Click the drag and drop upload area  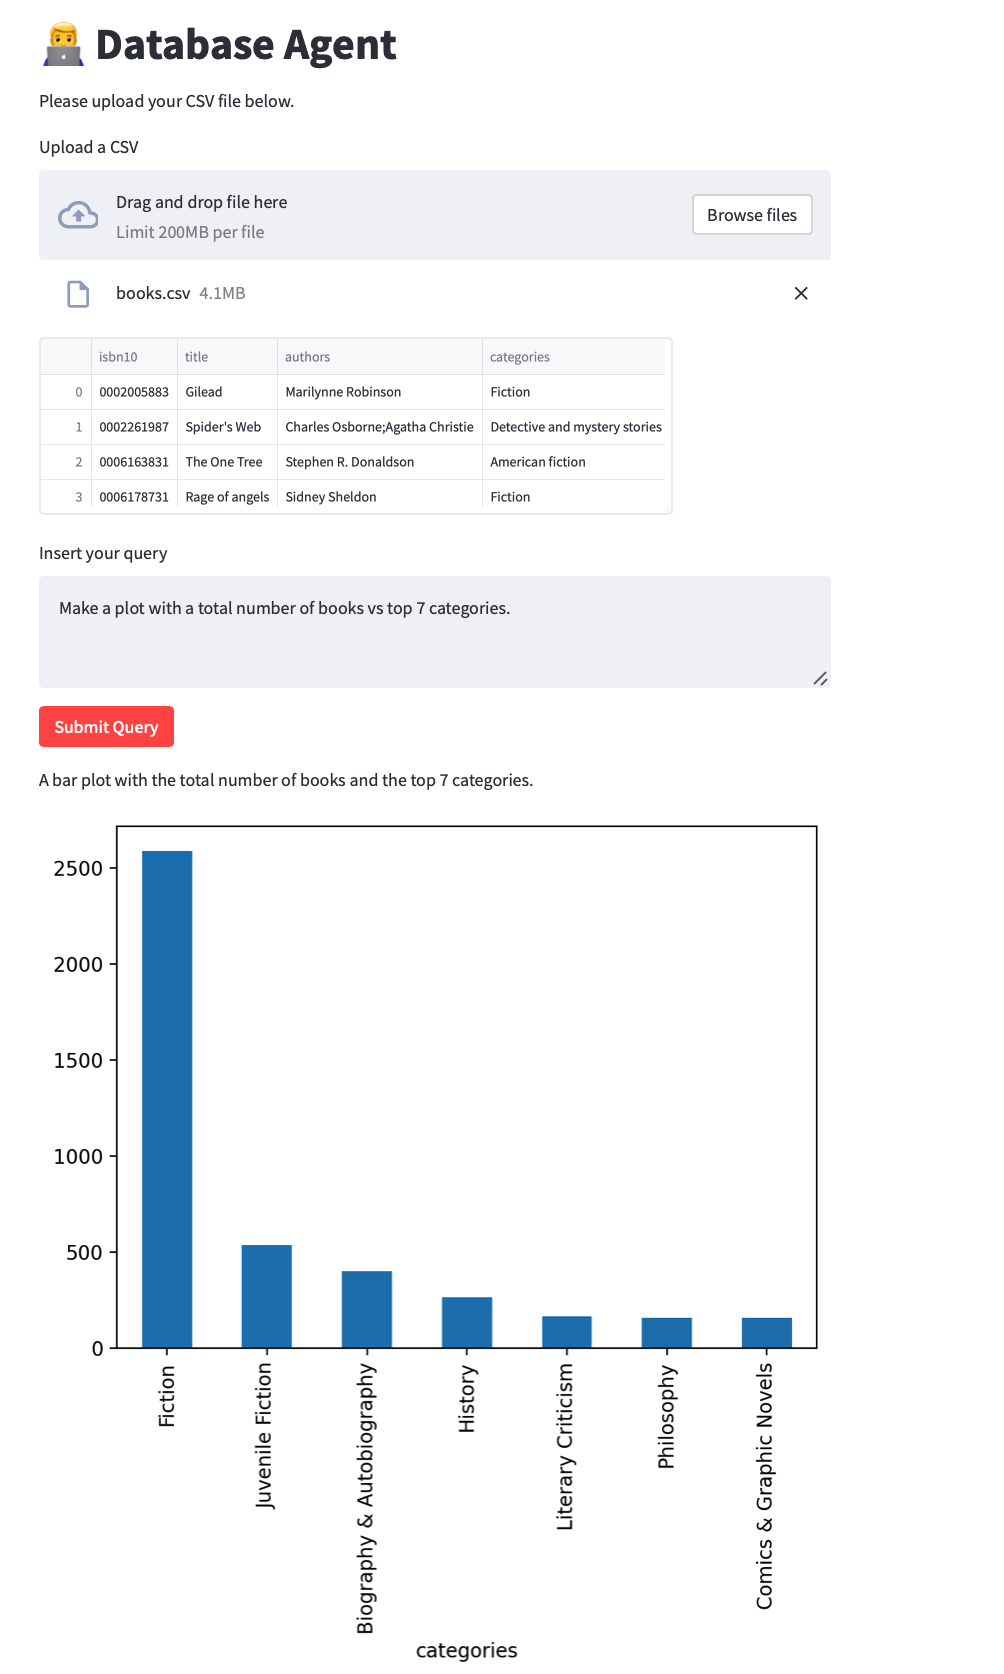[400, 216]
